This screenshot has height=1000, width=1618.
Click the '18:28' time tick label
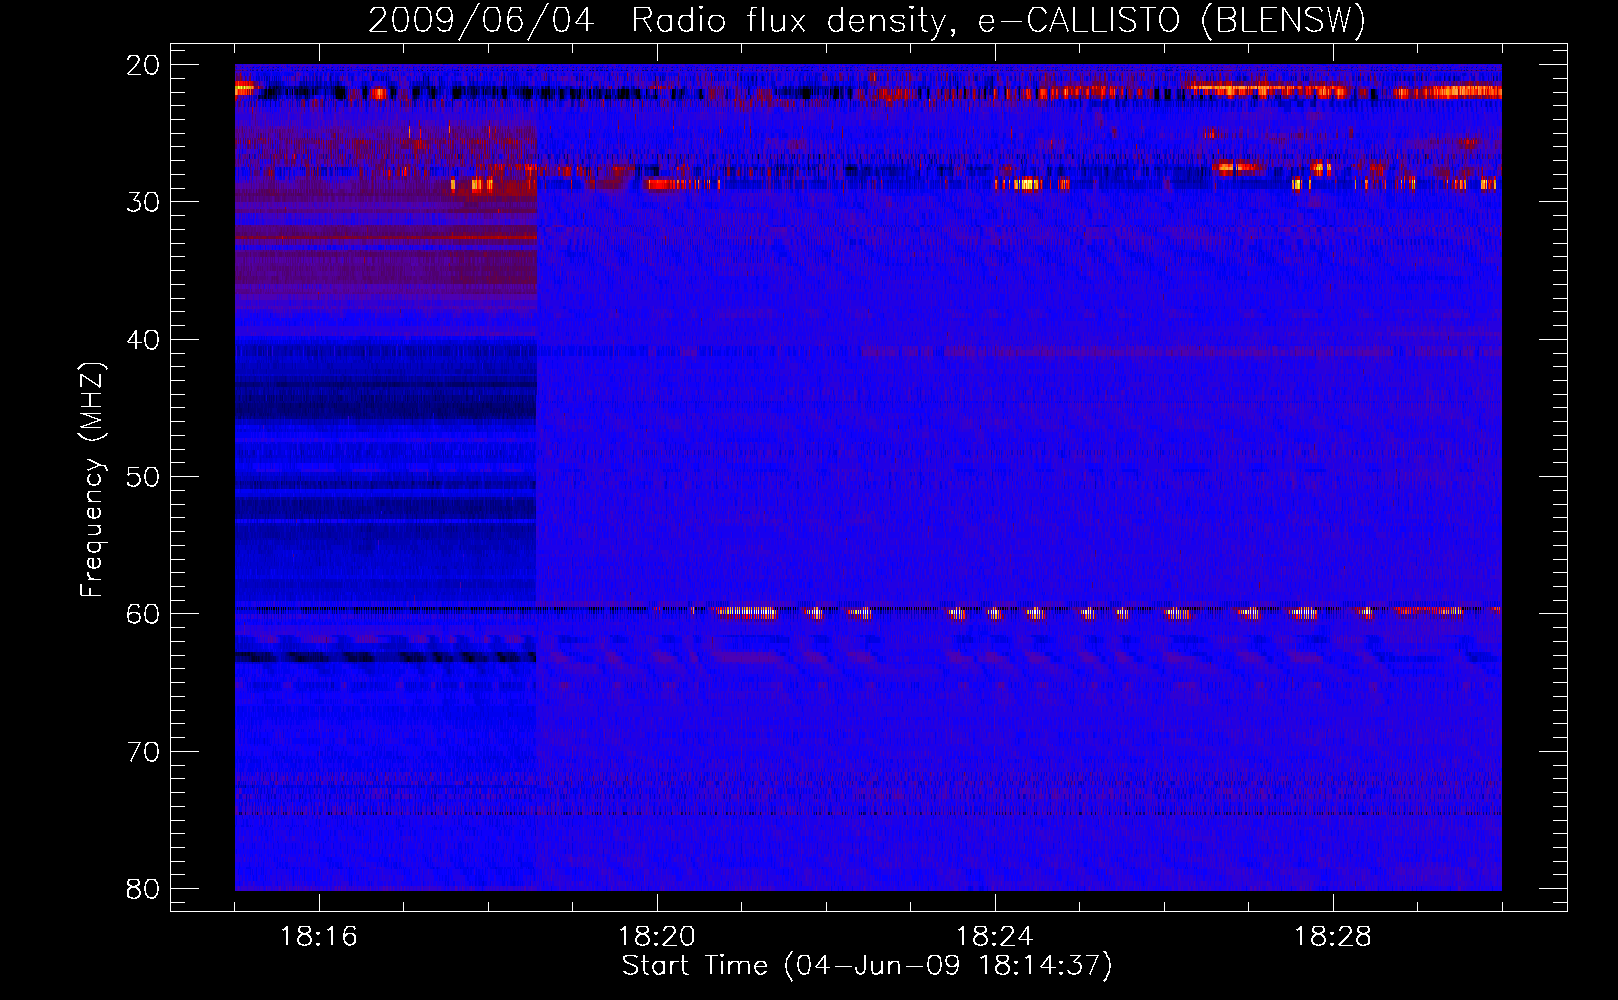tap(1332, 937)
